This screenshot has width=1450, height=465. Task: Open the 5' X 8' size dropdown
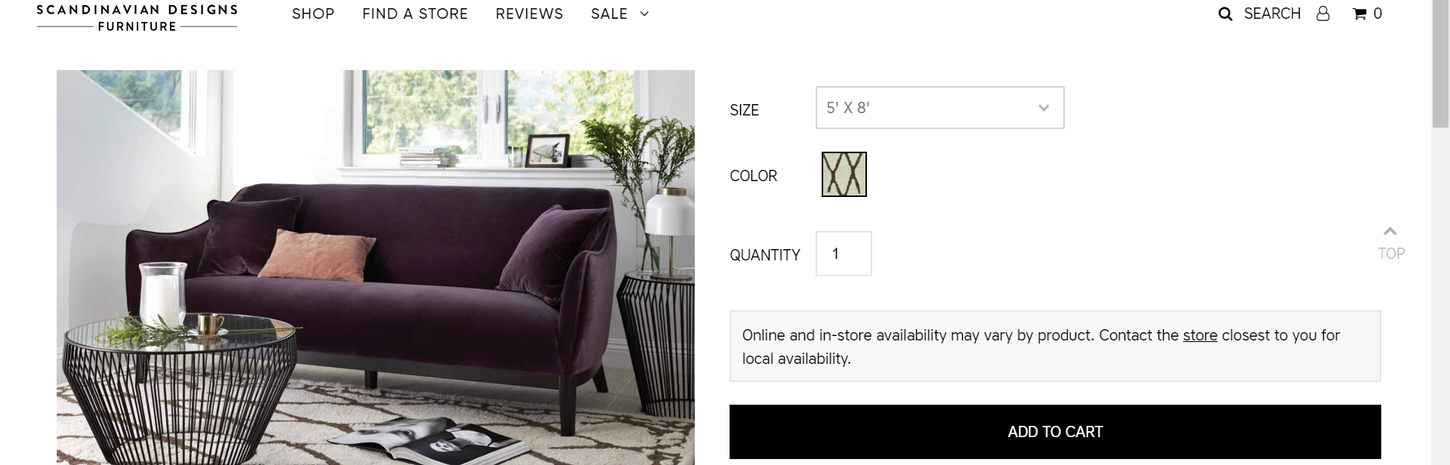(940, 108)
